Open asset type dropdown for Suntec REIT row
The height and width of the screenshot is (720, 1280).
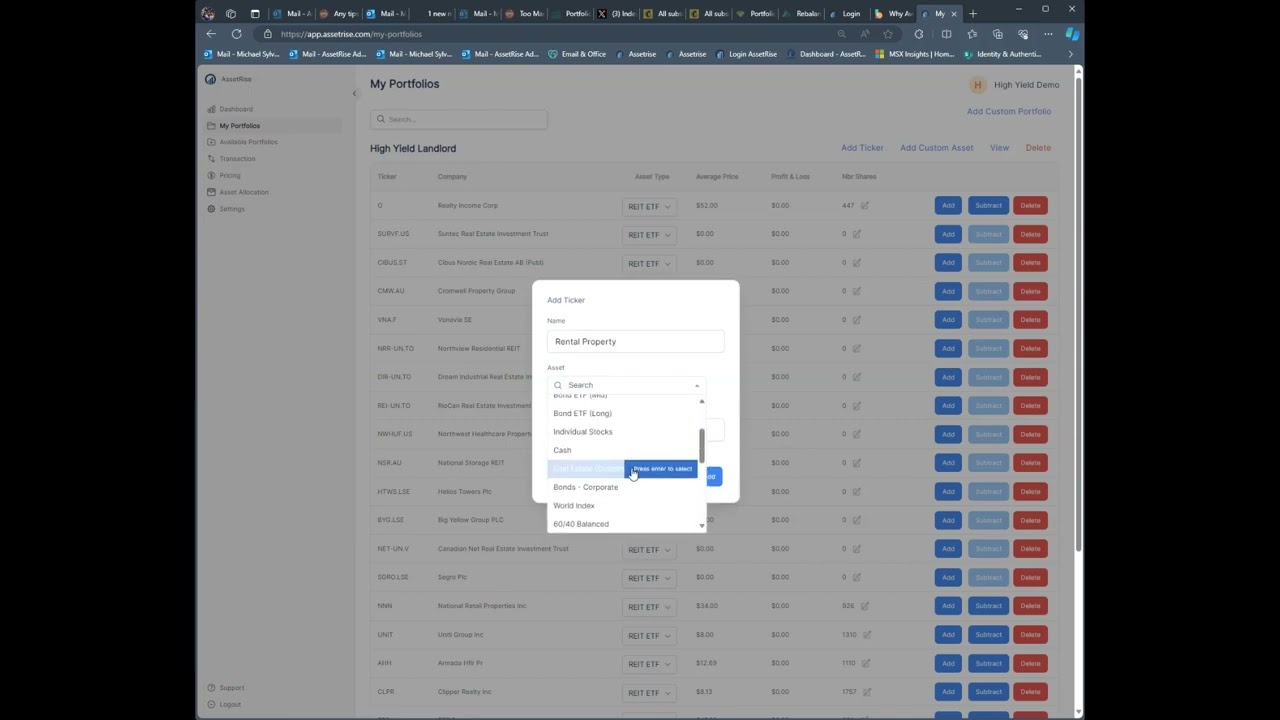(649, 235)
